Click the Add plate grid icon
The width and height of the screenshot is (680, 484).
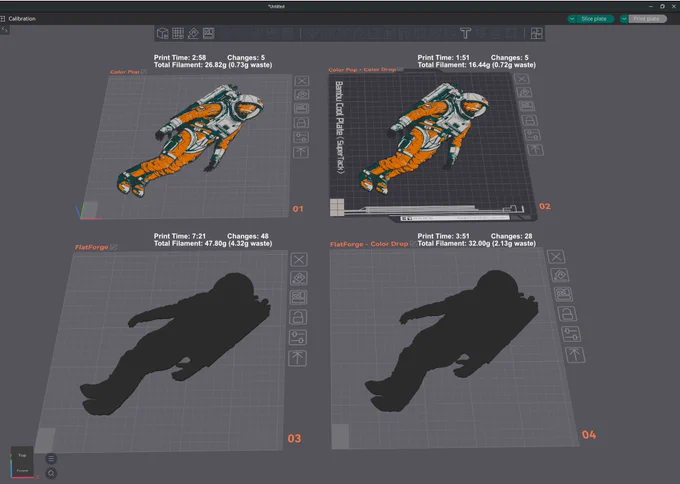click(x=178, y=33)
